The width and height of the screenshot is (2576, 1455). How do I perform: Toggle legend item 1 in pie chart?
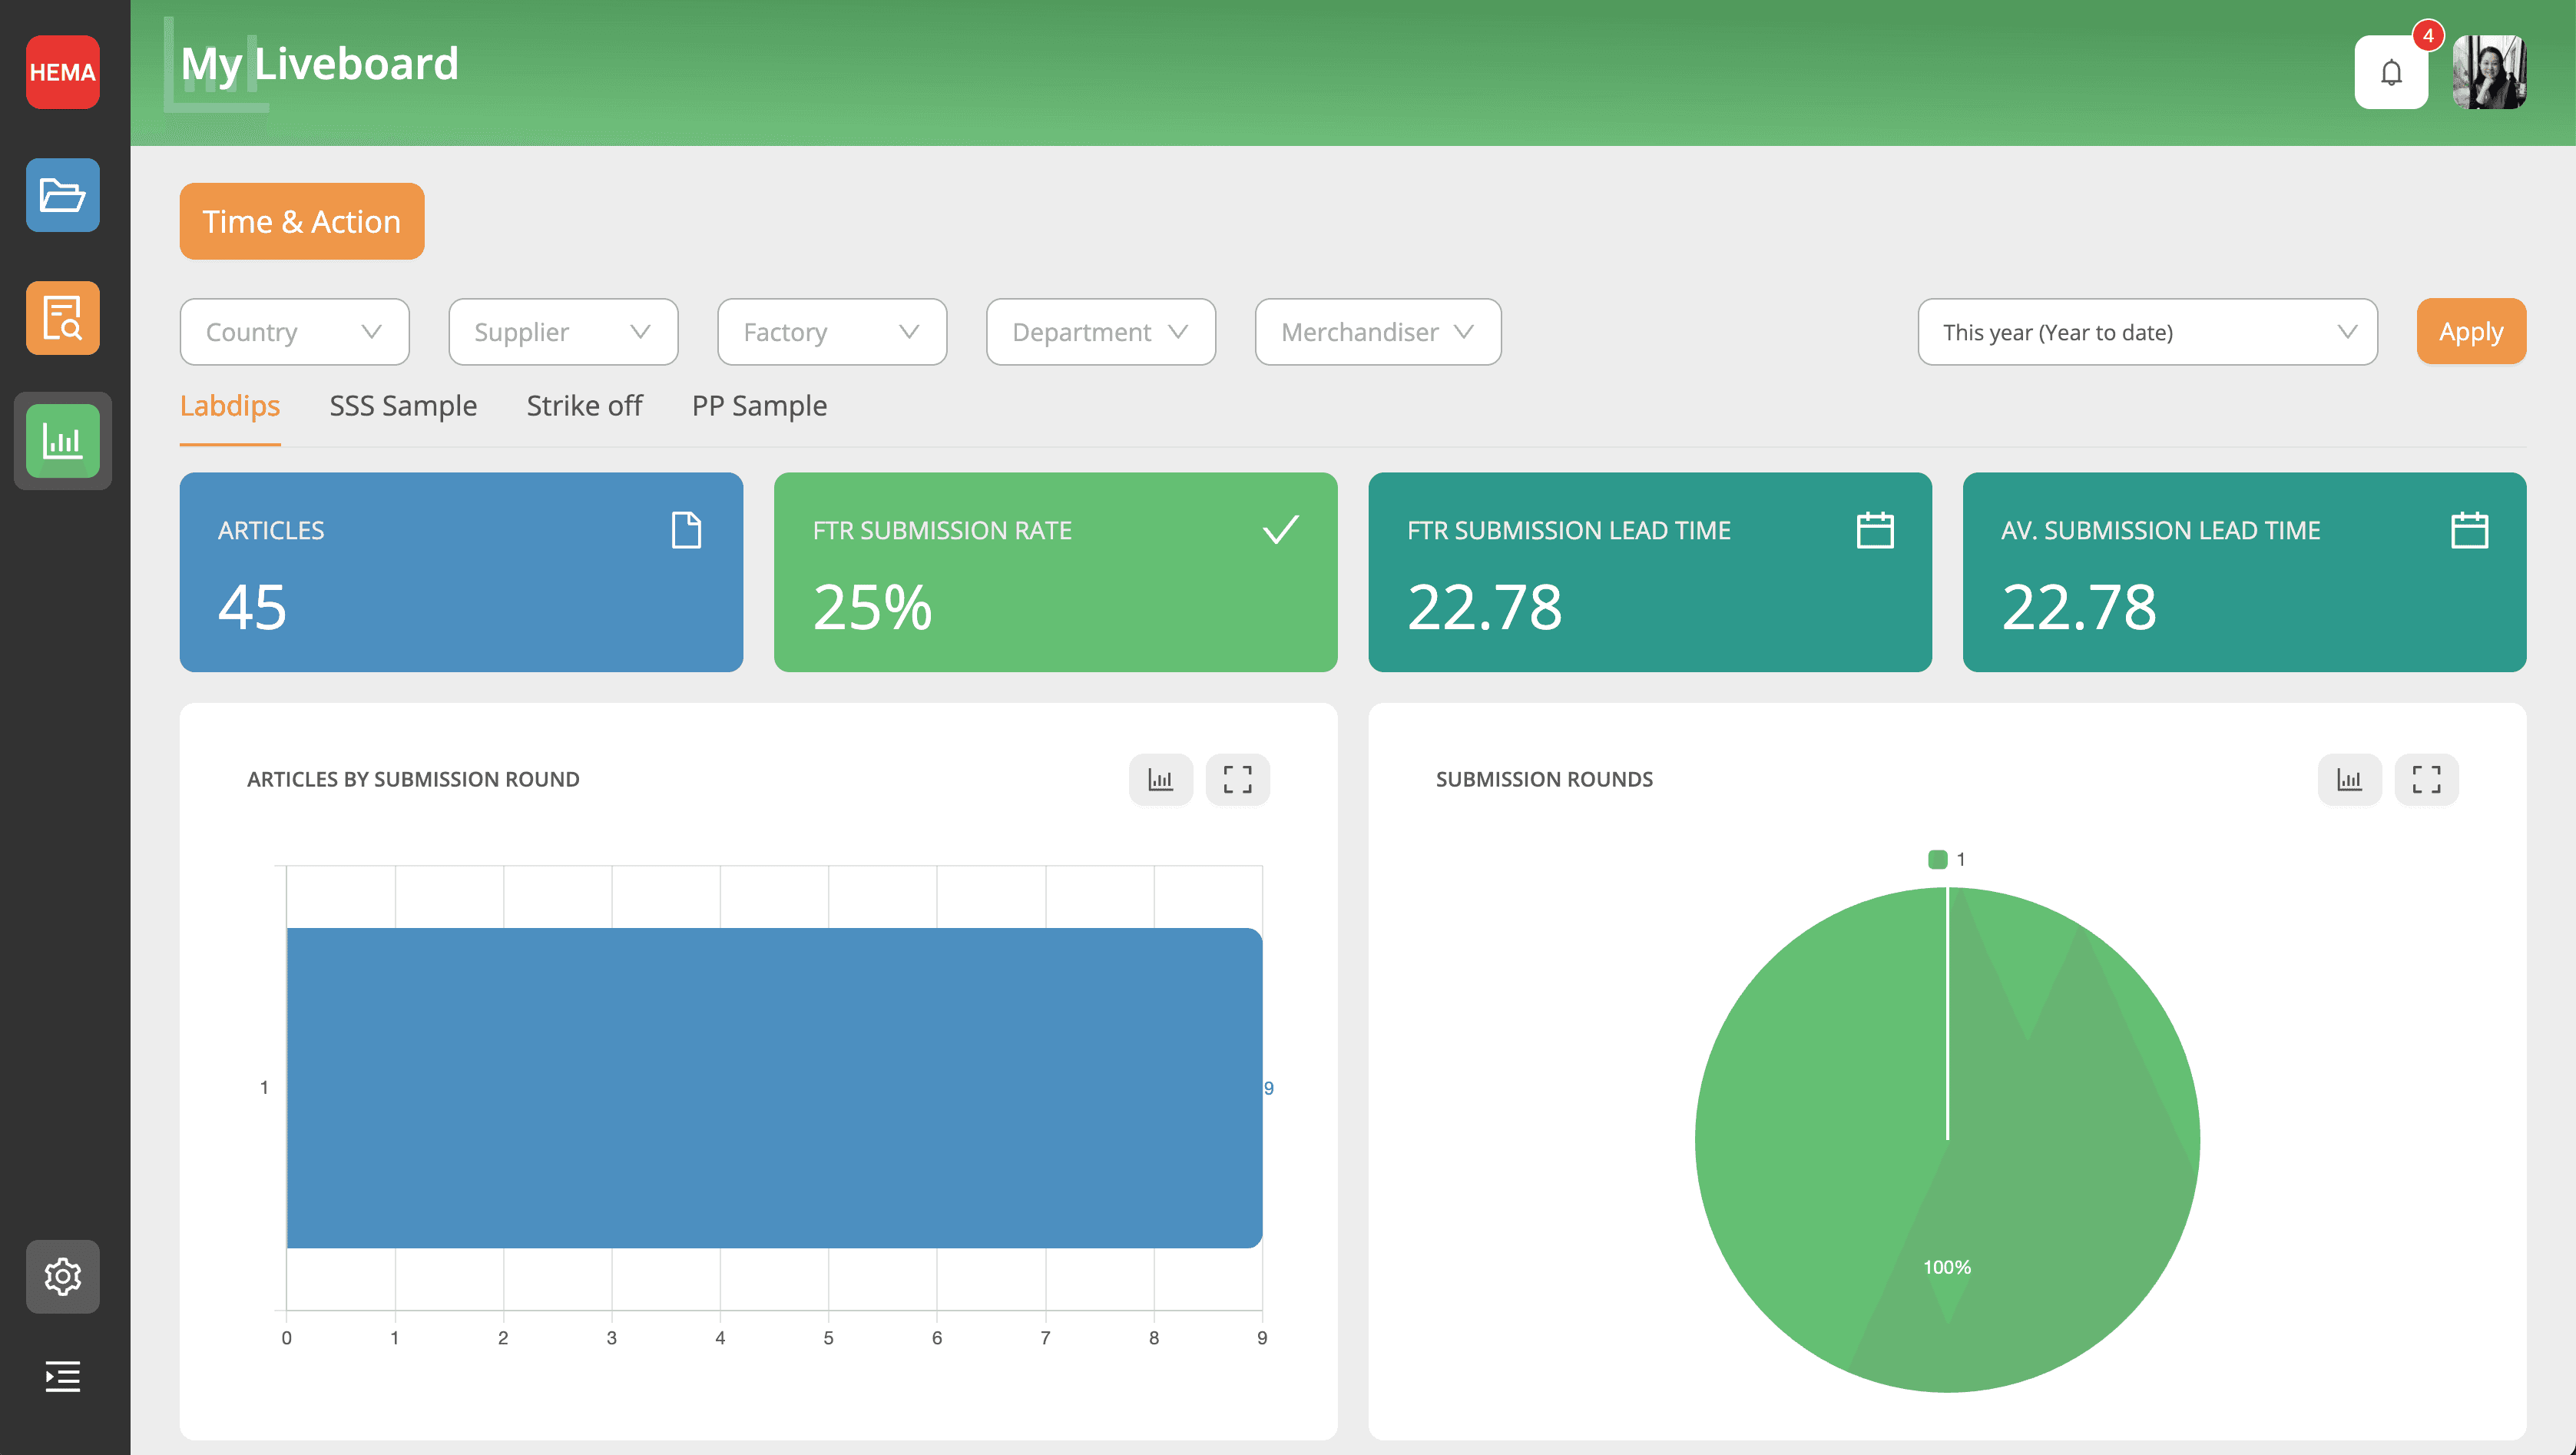point(1946,859)
